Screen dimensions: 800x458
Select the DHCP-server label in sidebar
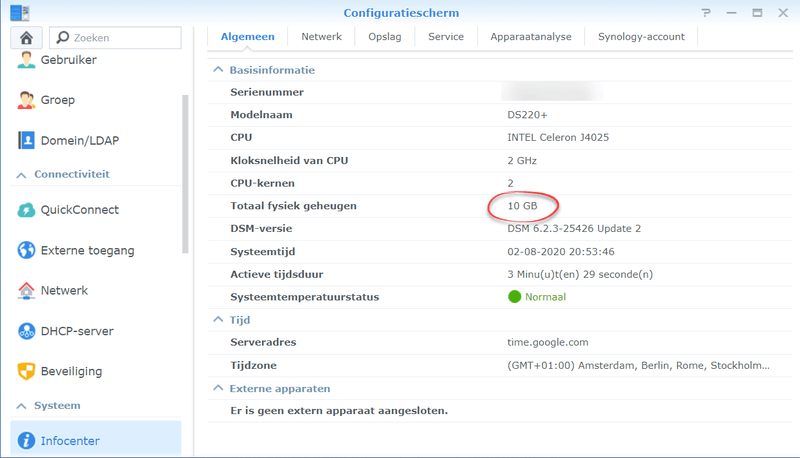tap(77, 331)
